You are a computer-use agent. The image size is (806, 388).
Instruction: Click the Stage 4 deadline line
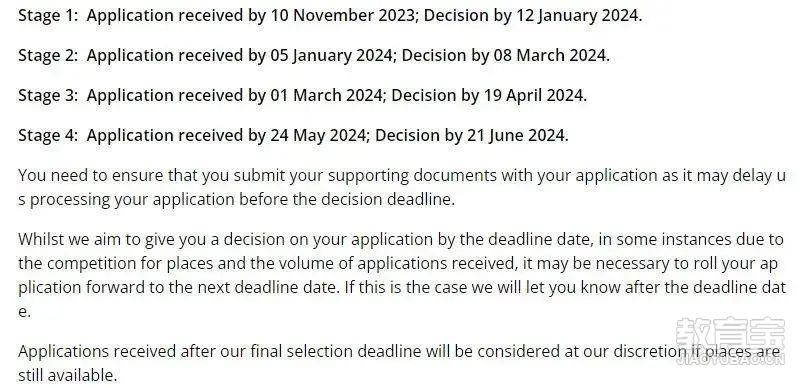coord(293,136)
